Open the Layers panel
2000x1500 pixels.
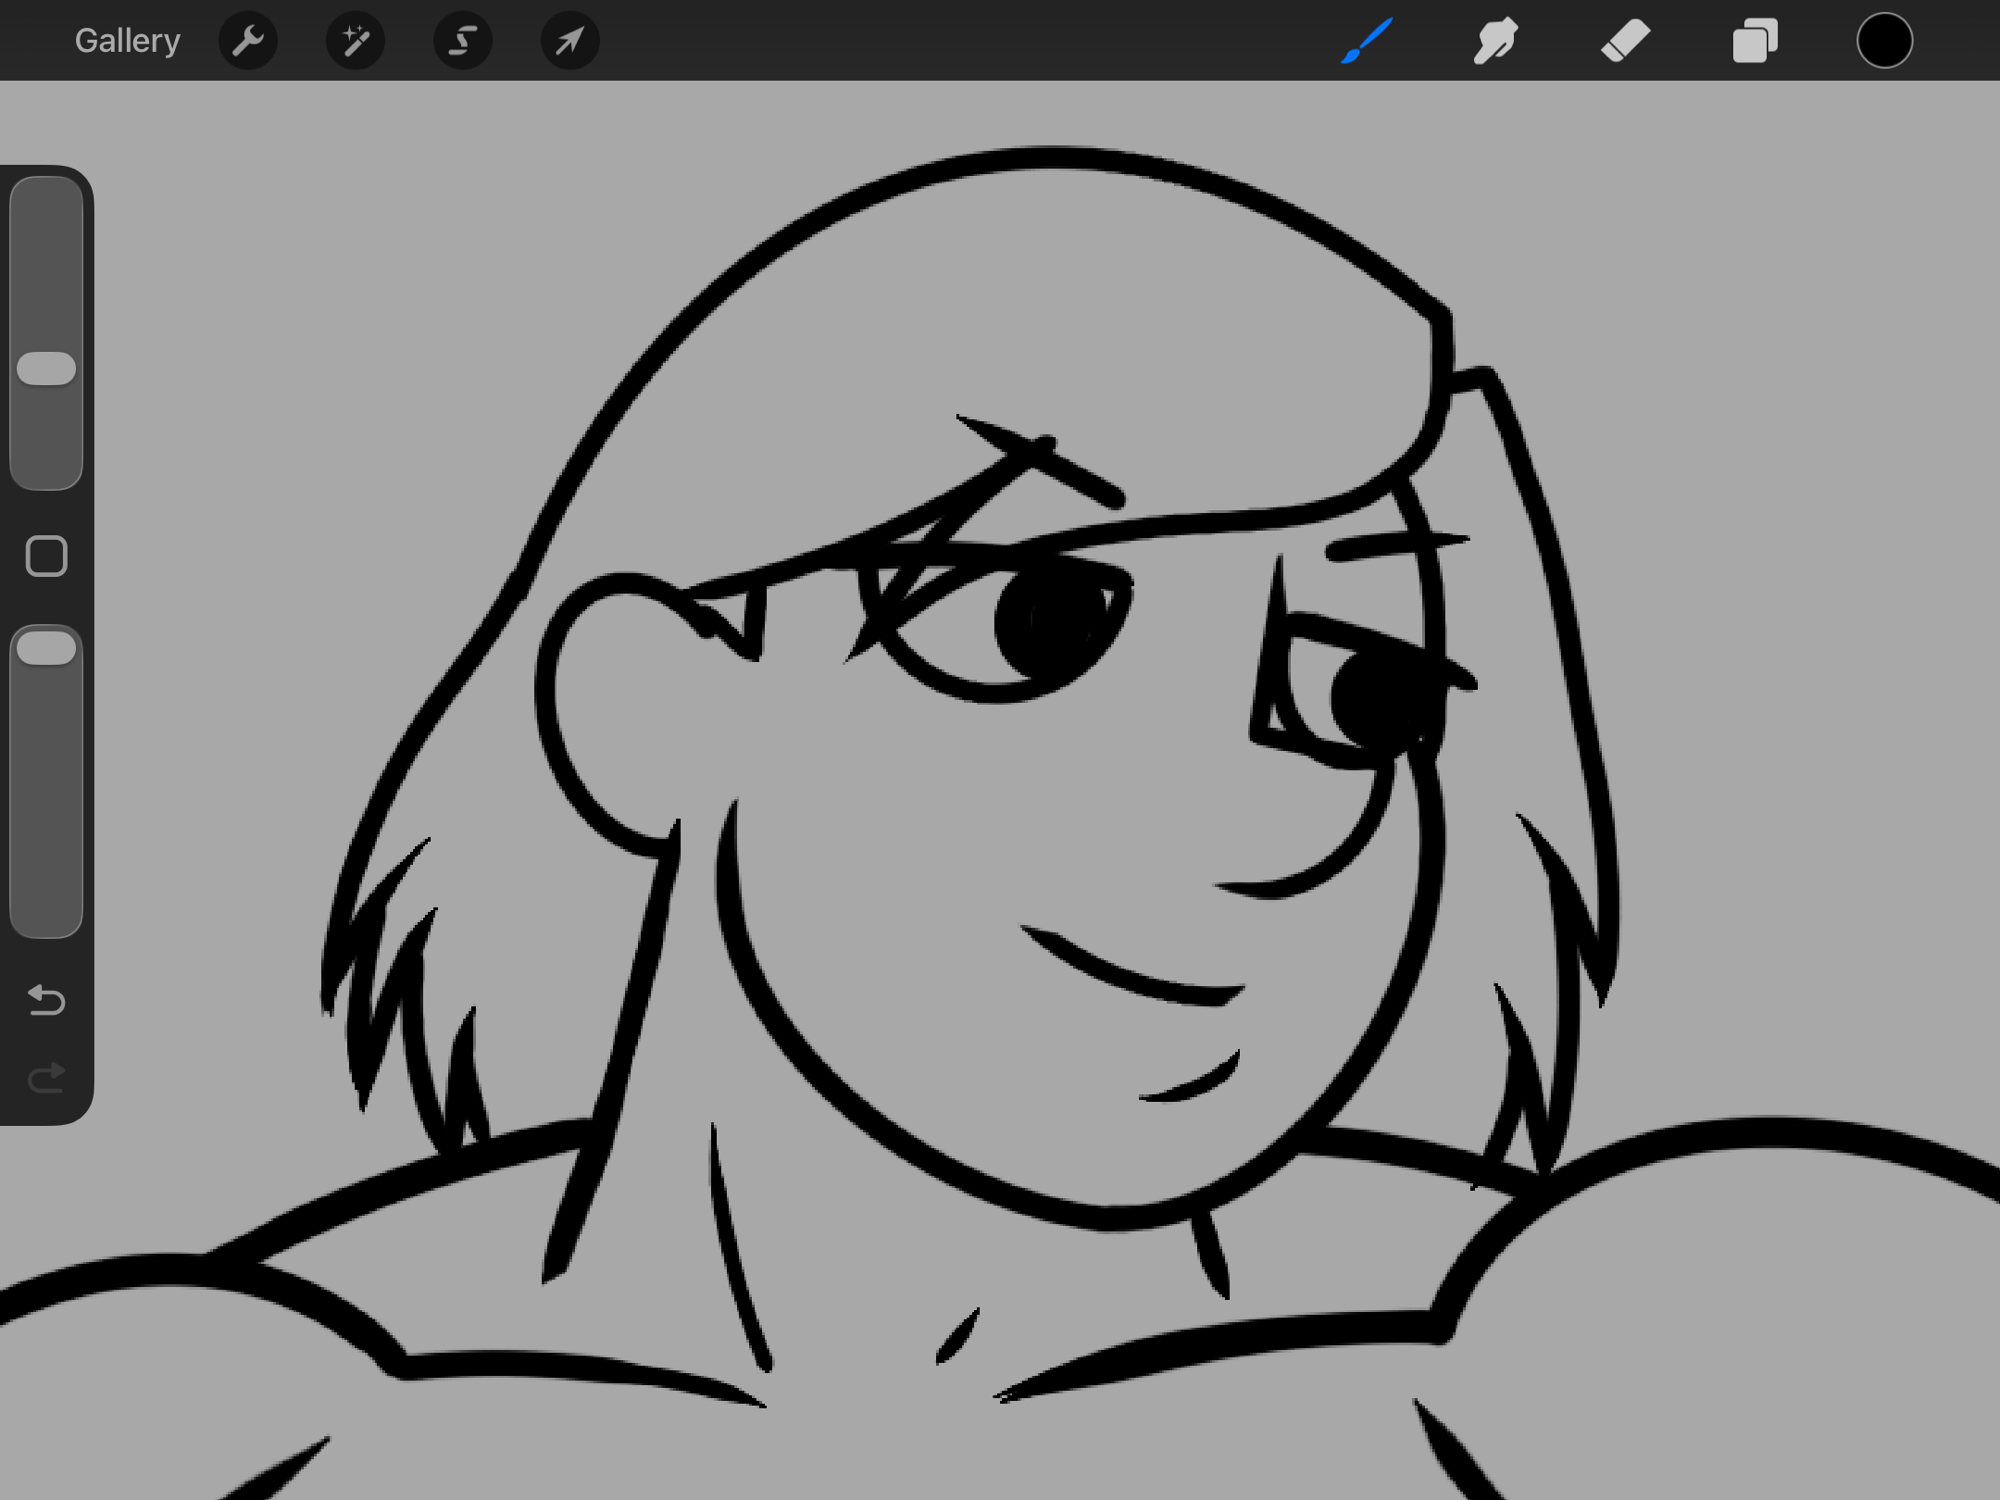click(x=1754, y=41)
